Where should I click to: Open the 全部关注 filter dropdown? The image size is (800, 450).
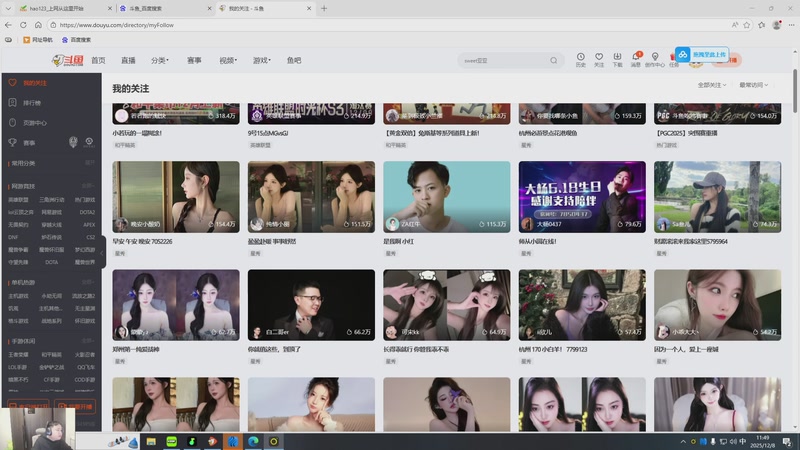point(712,85)
